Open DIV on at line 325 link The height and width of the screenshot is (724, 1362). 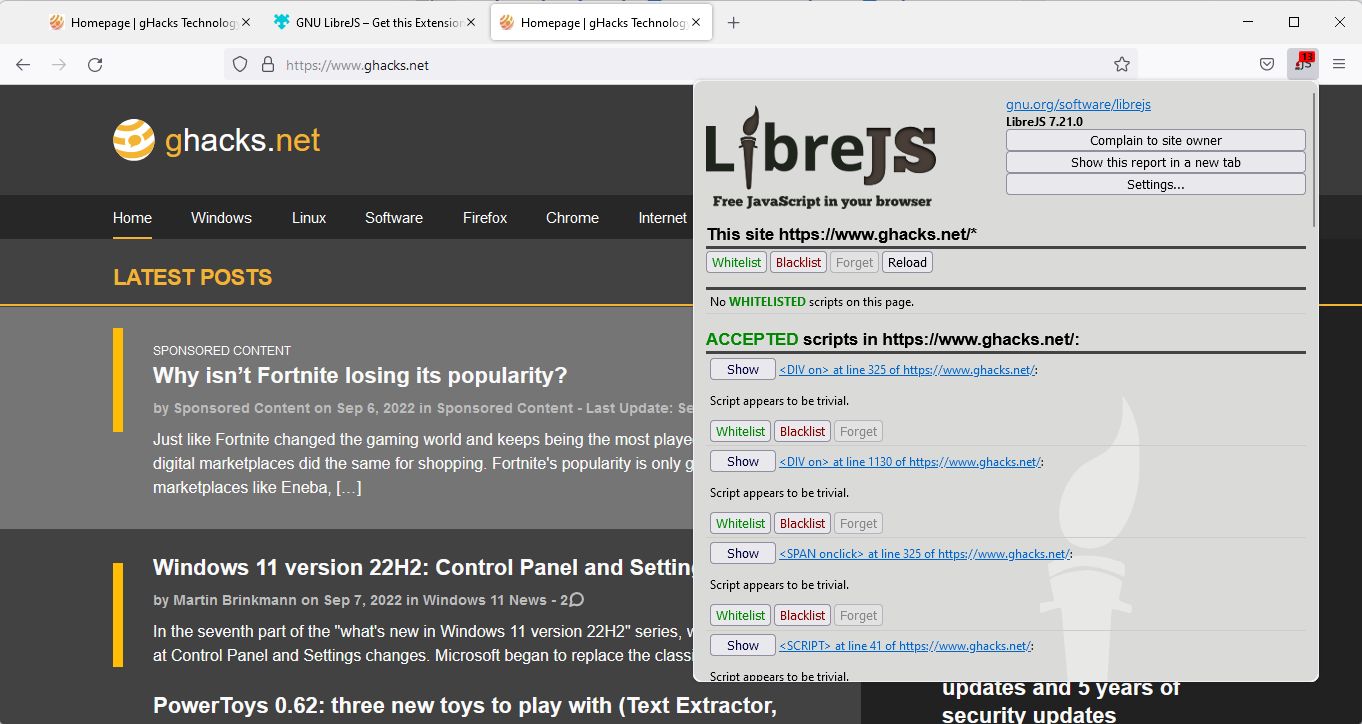coord(907,370)
